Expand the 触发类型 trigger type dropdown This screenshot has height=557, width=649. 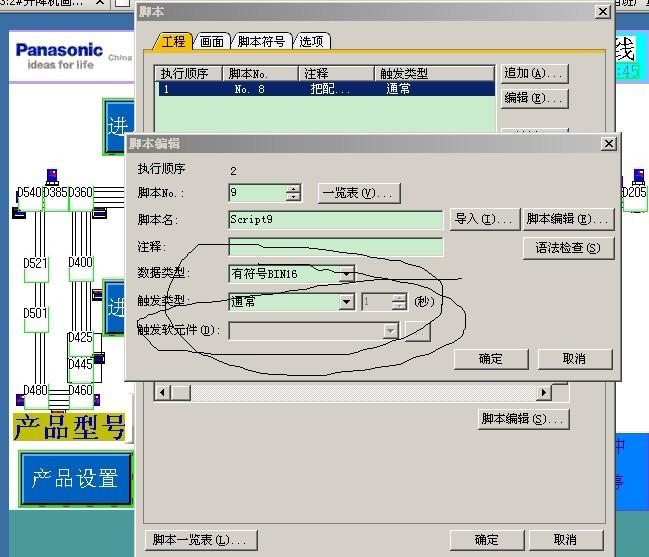pos(346,301)
